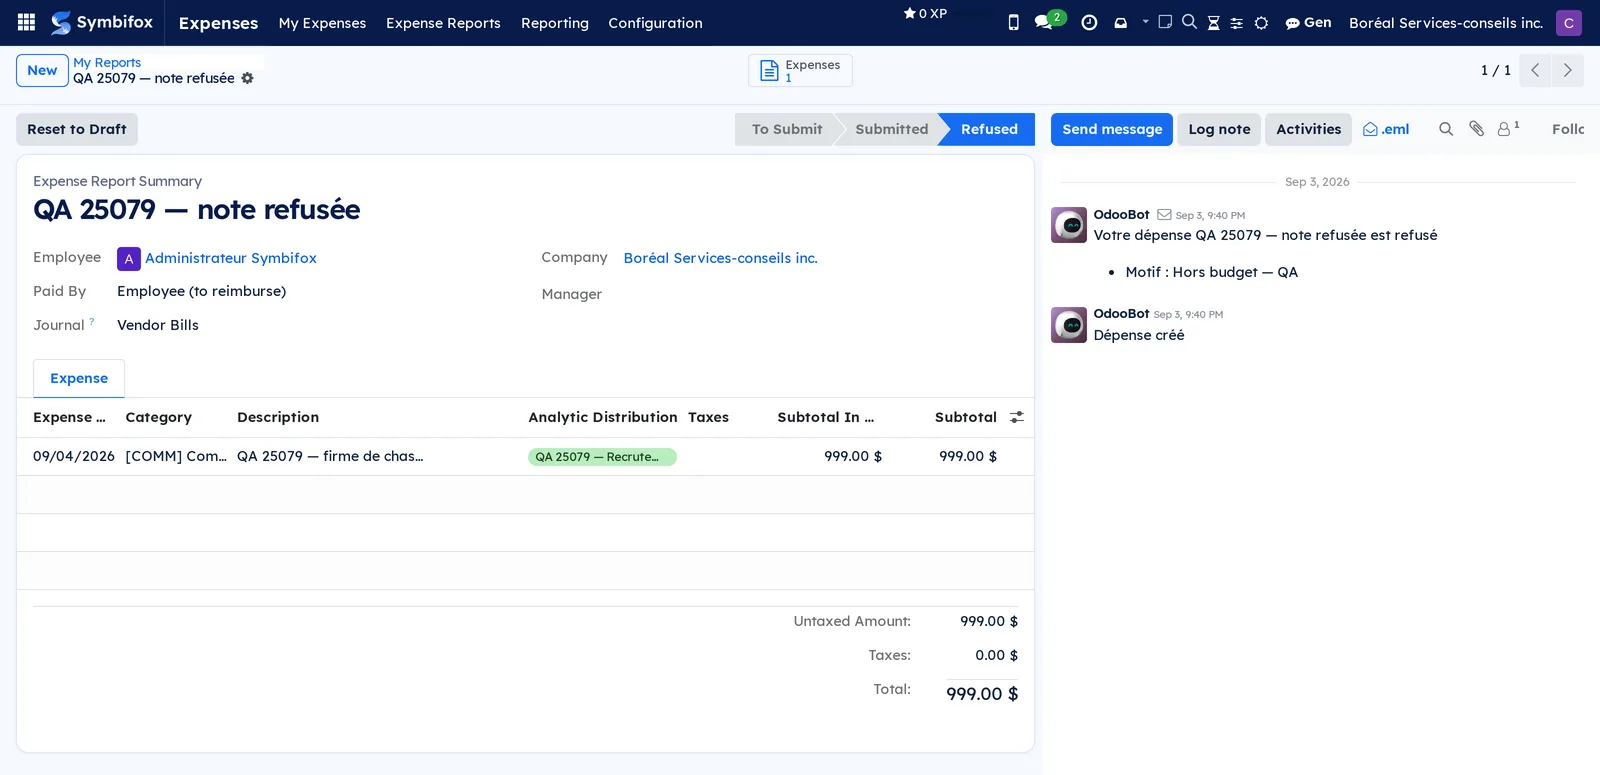
Task: Click the QA 25079 — Recrute… analytic tag
Action: coord(602,457)
